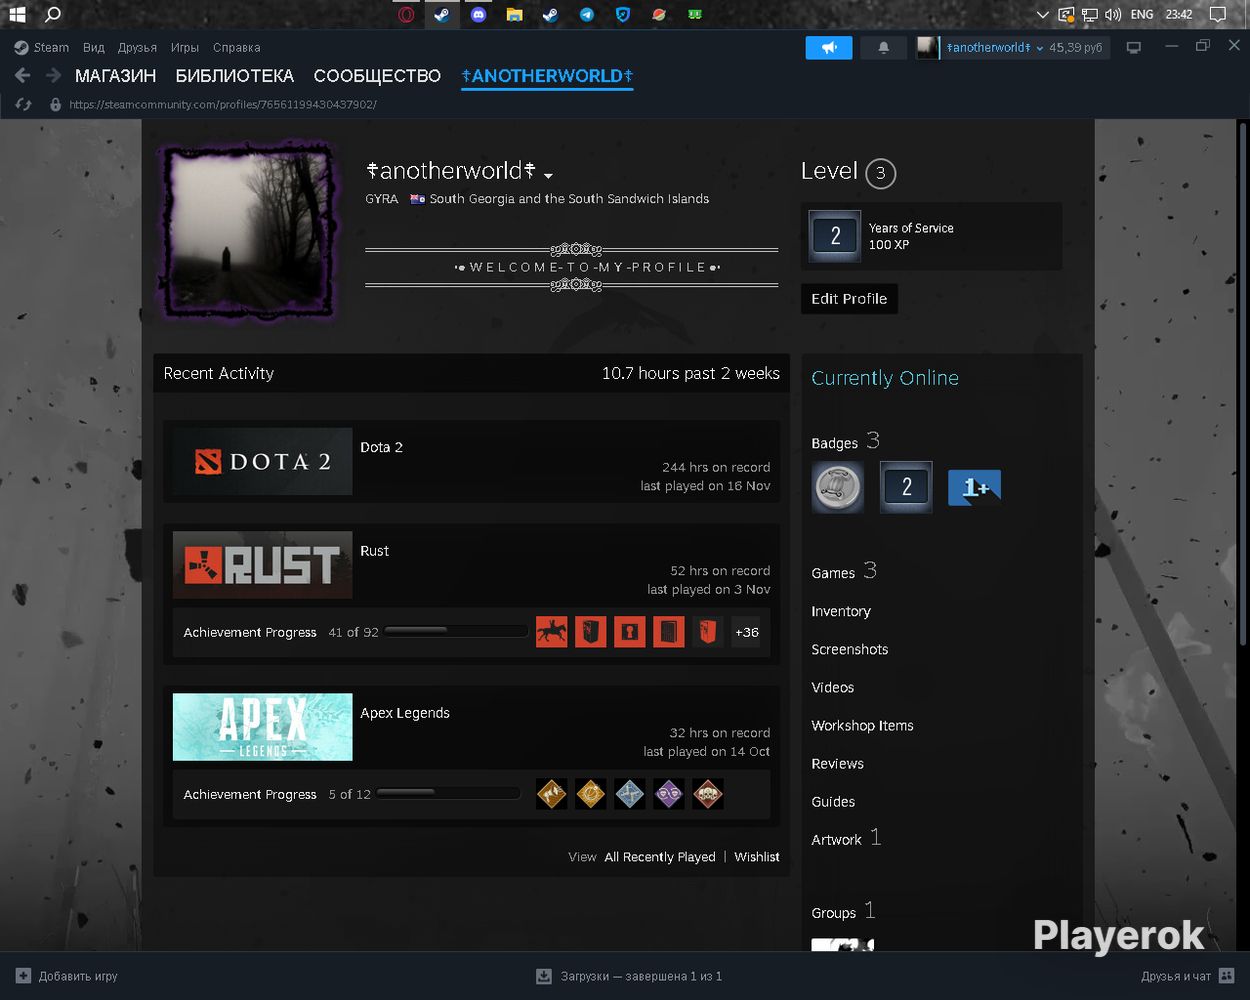Open account dropdown †anotherworld†
1250x1000 pixels.
click(x=995, y=47)
